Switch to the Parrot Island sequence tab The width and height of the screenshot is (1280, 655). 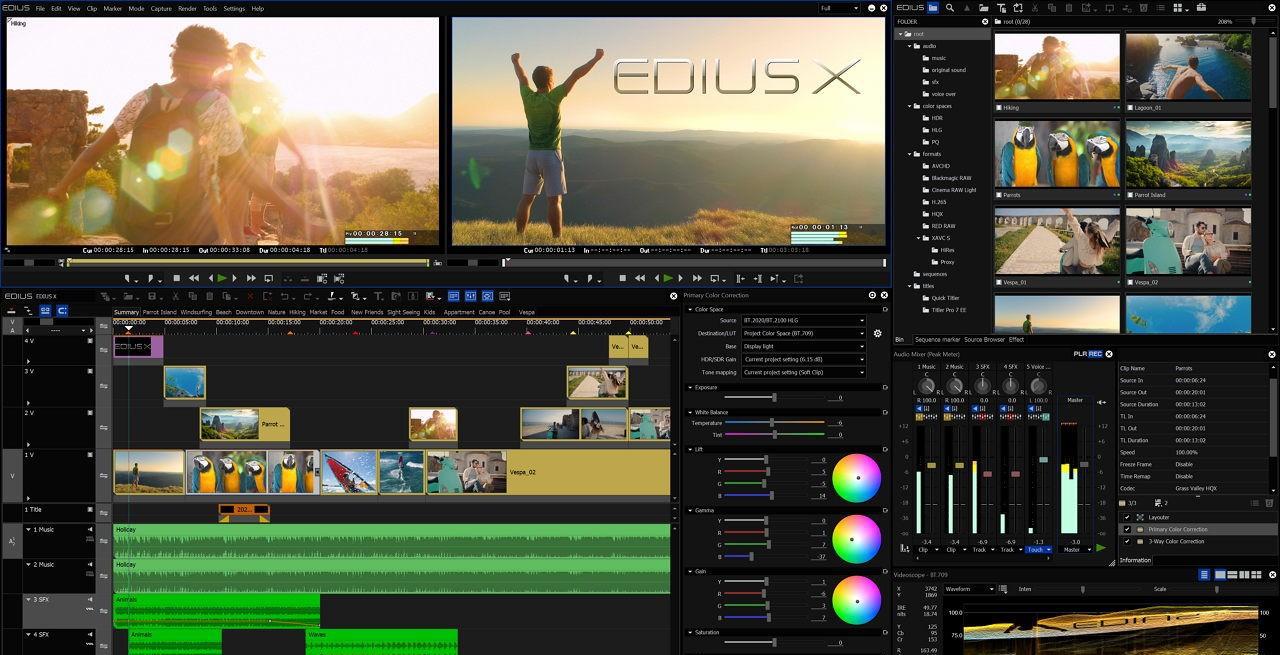coord(160,312)
